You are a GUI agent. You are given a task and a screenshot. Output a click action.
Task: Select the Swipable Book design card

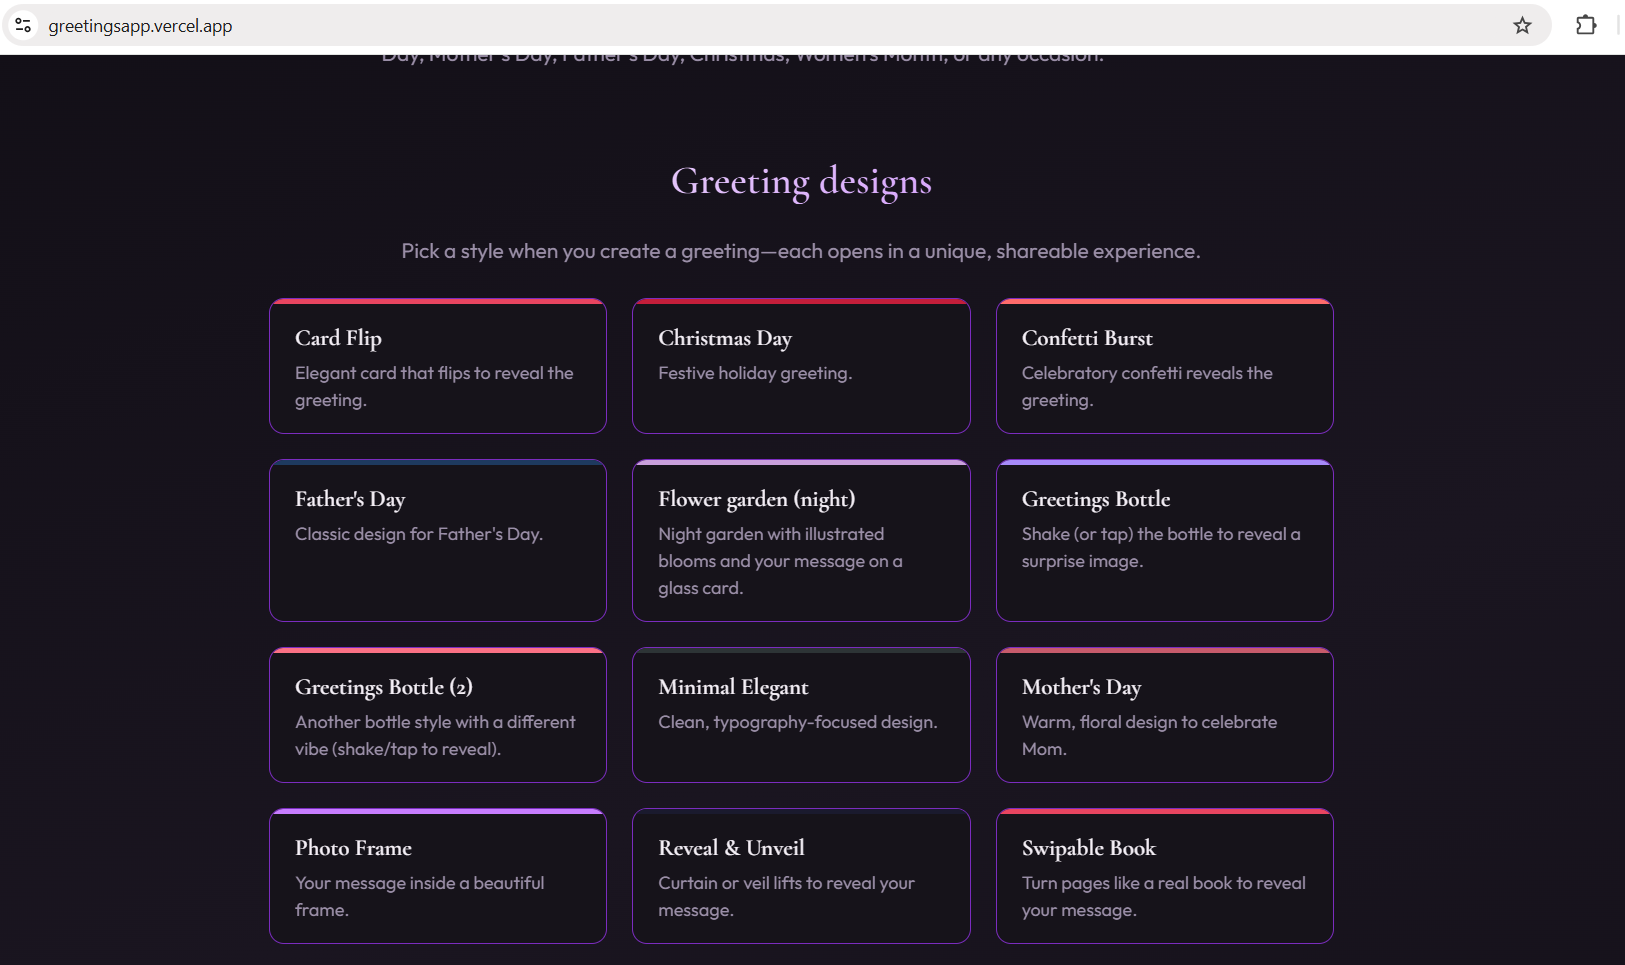[1165, 876]
